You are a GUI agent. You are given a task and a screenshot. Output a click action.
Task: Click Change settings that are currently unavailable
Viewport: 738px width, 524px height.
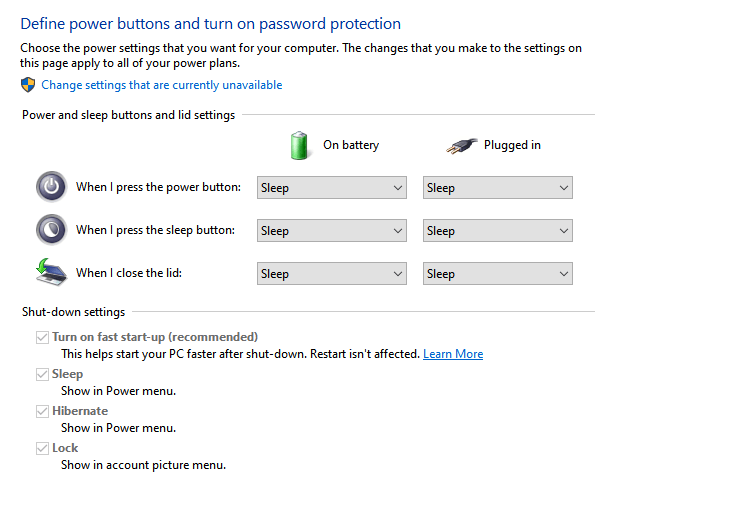click(x=161, y=85)
